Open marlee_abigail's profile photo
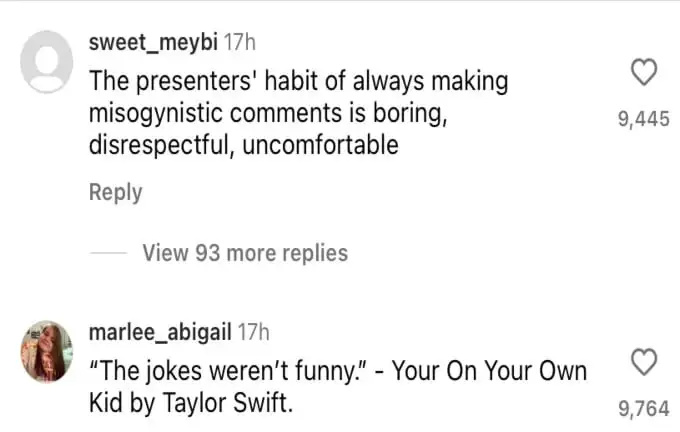This screenshot has width=680, height=432. pos(47,352)
